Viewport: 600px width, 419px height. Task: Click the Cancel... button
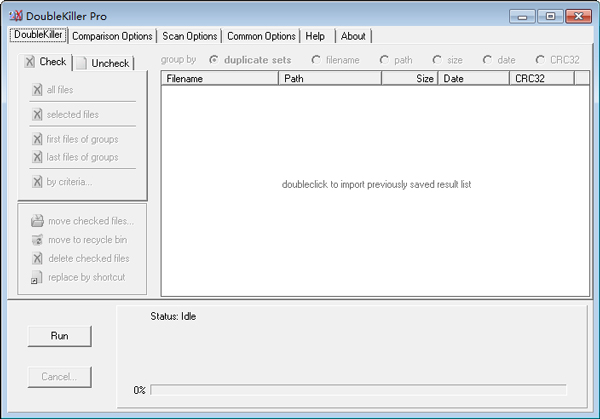point(60,377)
